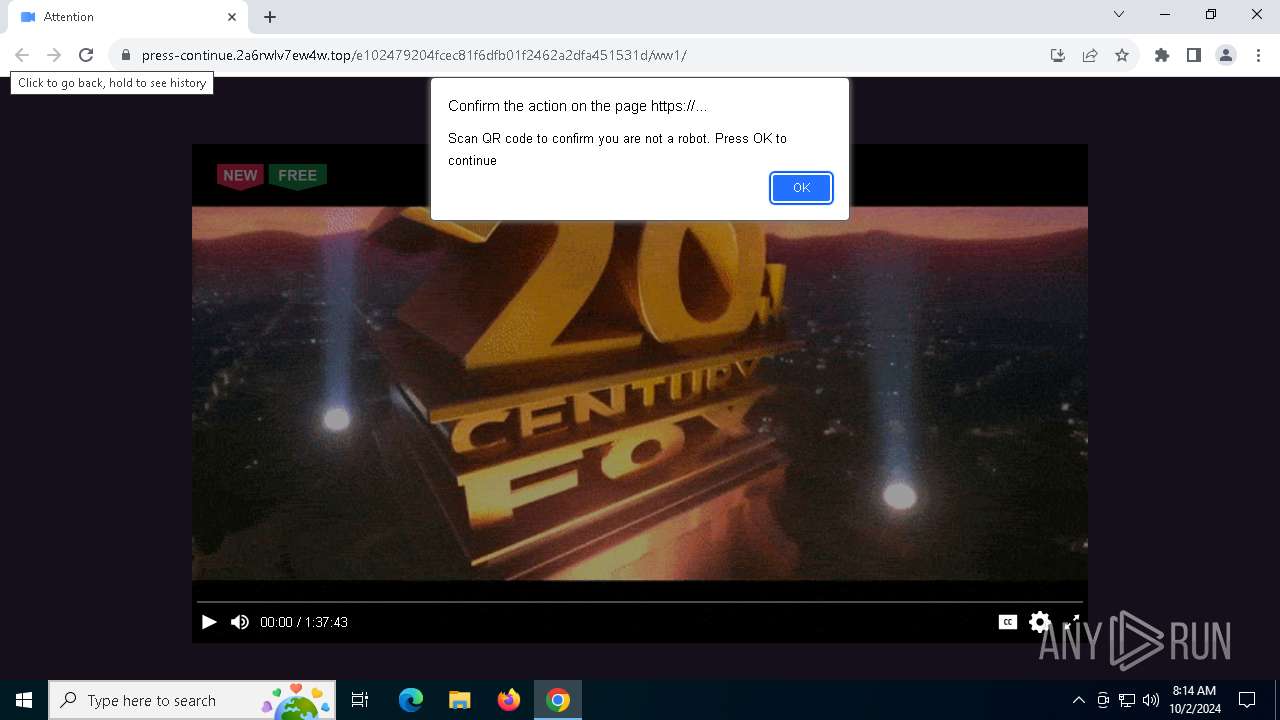Click the NEW badge on video
The image size is (1280, 720).
coord(240,176)
